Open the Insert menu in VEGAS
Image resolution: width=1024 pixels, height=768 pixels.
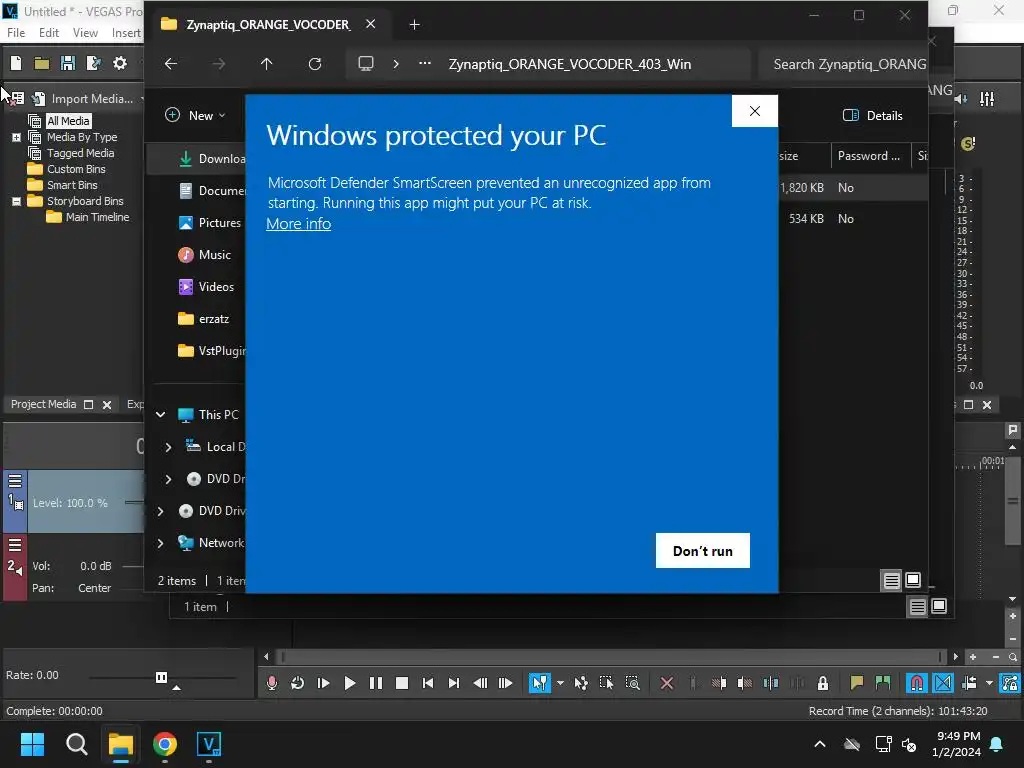click(x=126, y=33)
